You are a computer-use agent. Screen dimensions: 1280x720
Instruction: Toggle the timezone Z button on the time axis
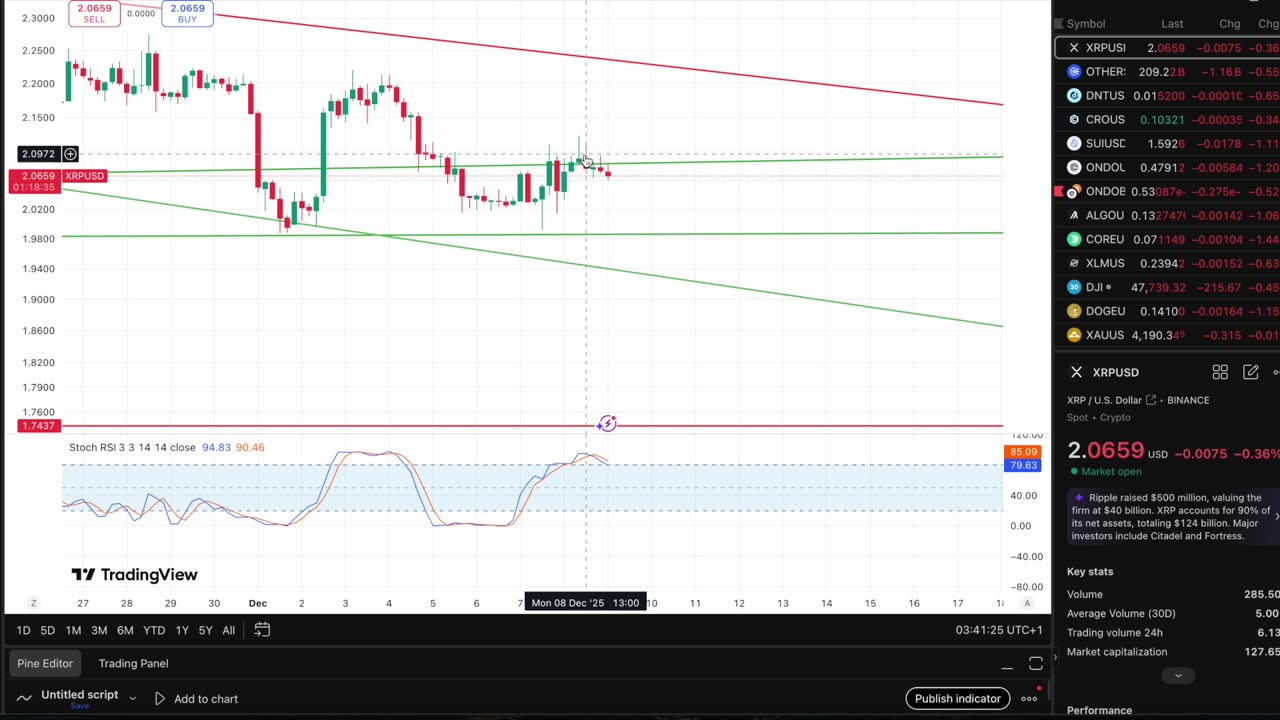tap(33, 603)
